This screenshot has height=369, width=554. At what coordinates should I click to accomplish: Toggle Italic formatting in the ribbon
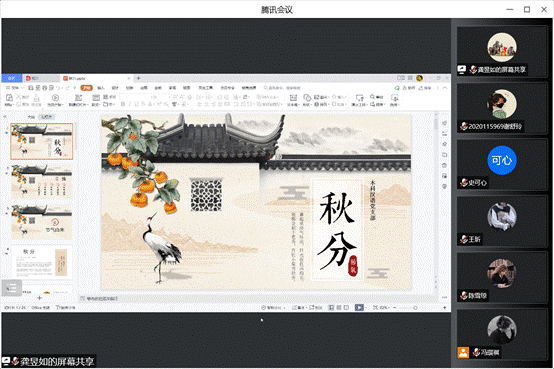(x=130, y=104)
